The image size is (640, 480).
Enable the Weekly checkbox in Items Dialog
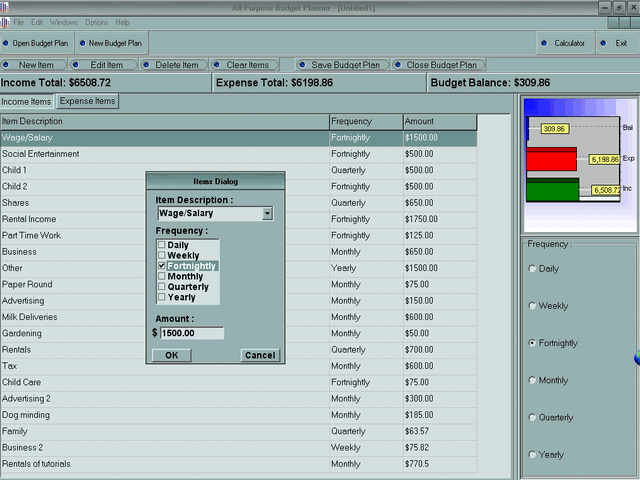point(162,256)
